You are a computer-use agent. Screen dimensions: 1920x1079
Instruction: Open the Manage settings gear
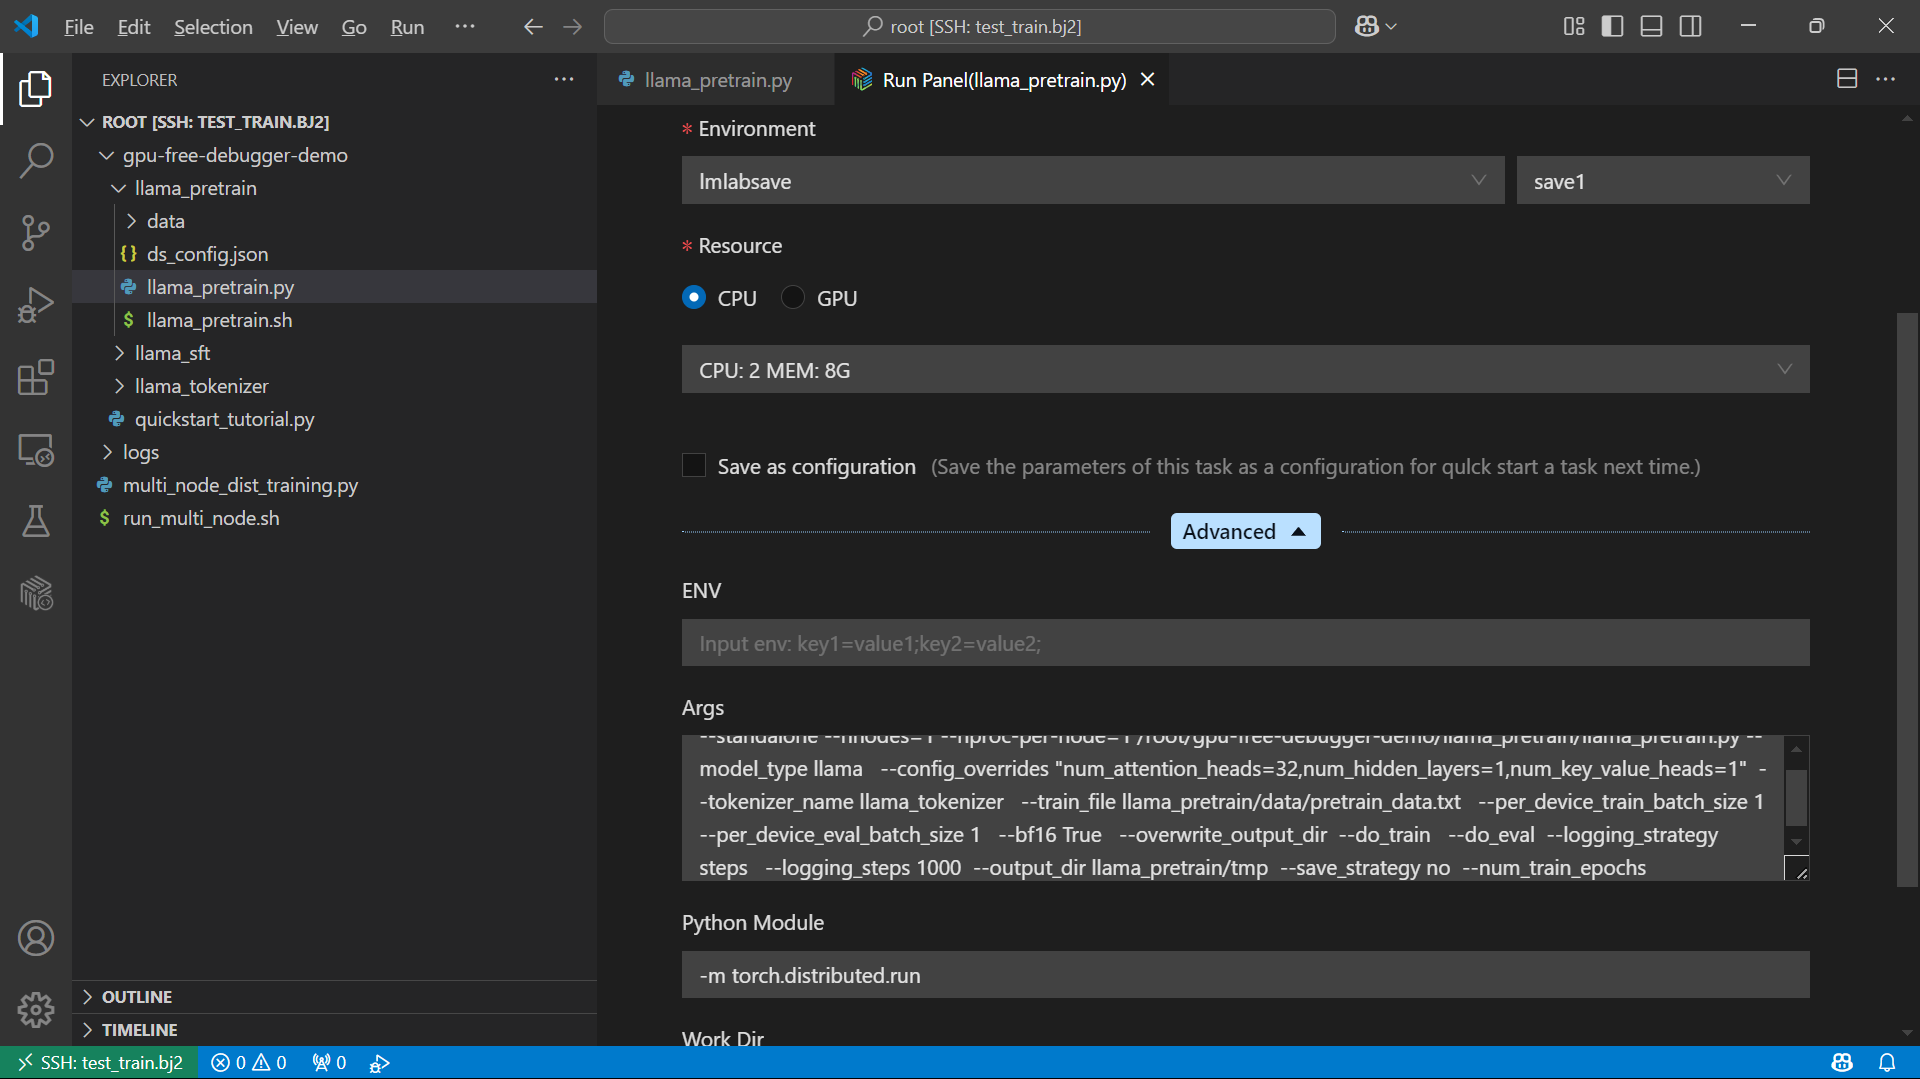click(36, 1010)
